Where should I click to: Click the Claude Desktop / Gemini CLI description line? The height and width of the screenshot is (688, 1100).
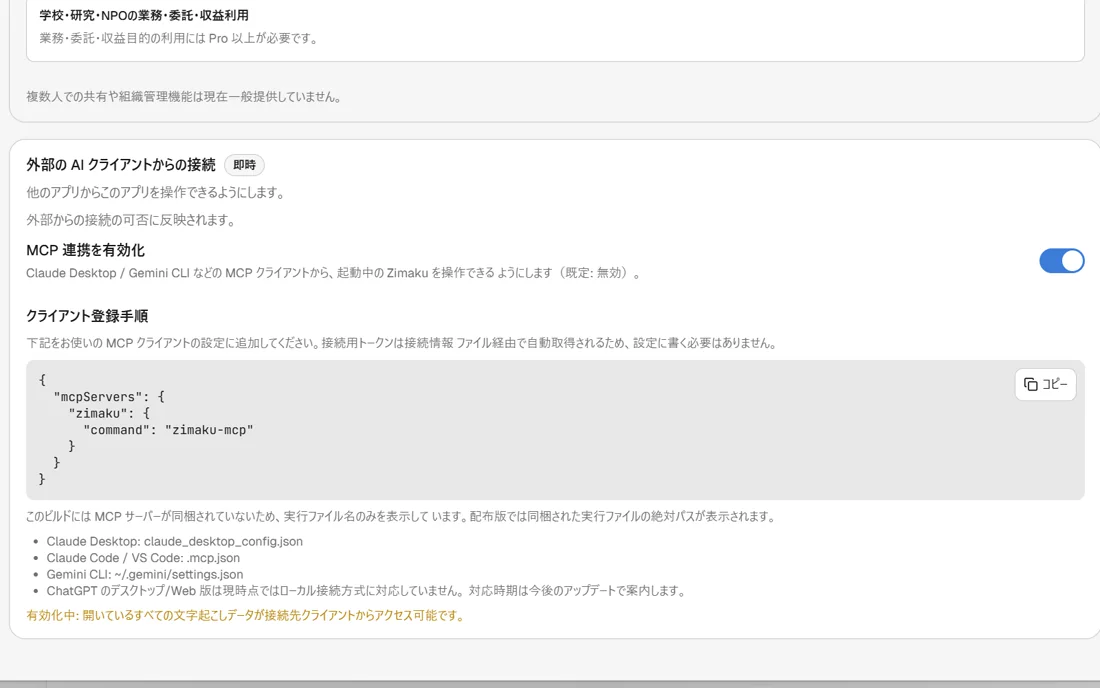tap(334, 273)
